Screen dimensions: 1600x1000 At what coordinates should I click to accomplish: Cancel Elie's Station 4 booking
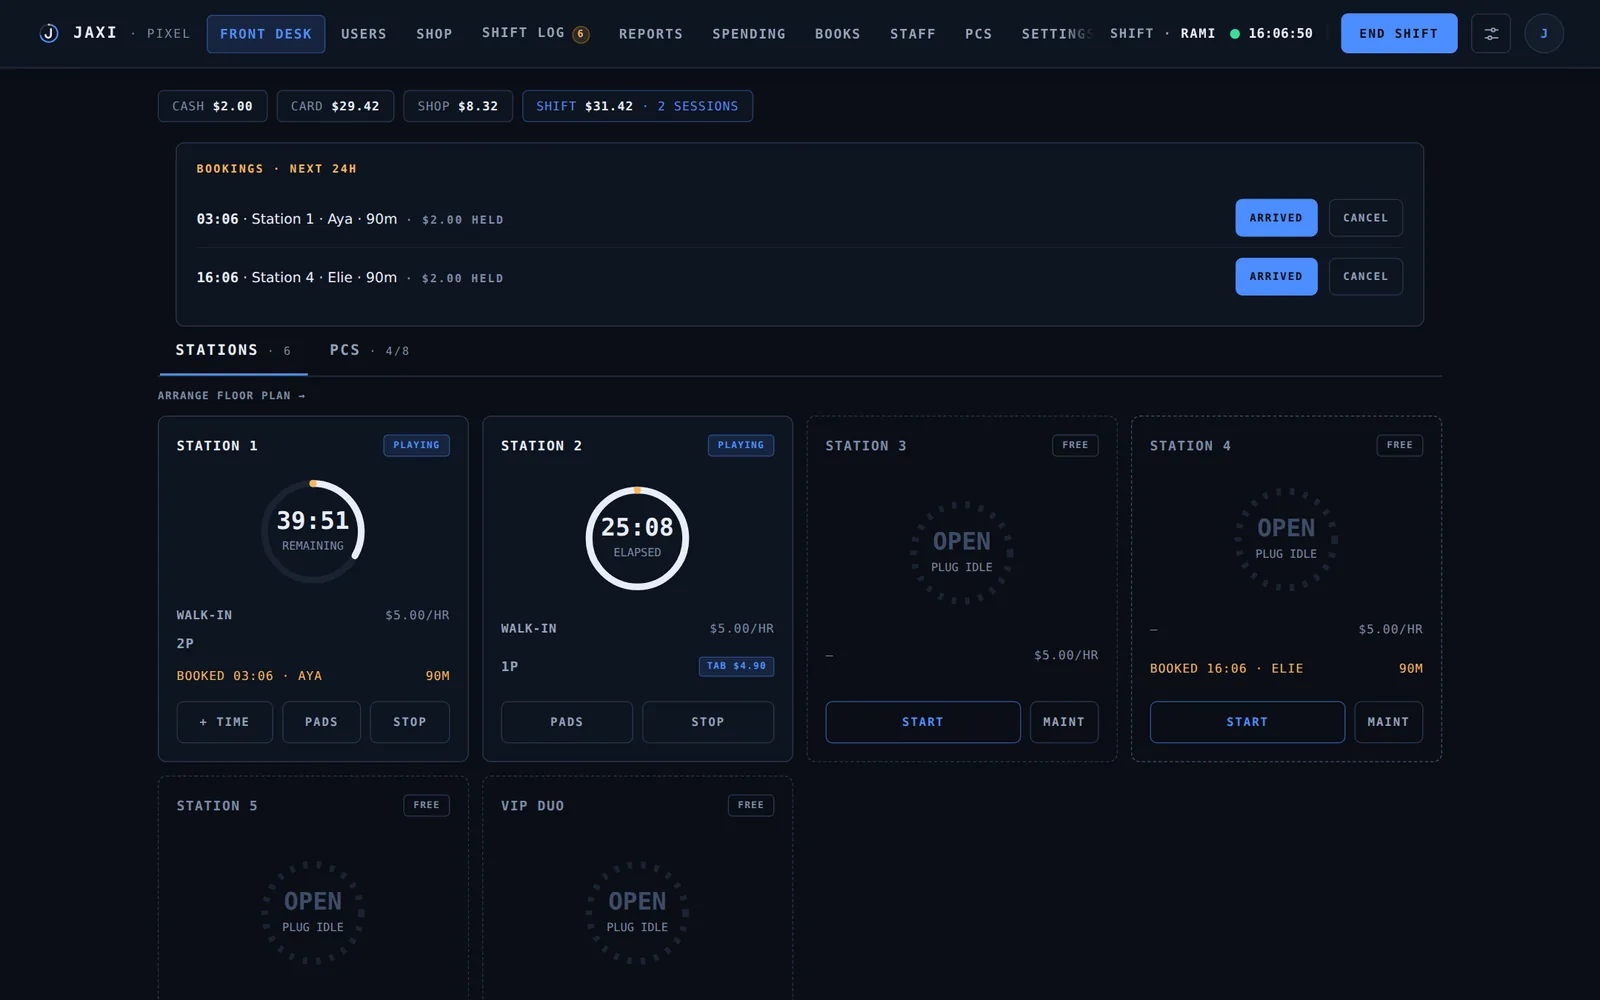(x=1365, y=277)
